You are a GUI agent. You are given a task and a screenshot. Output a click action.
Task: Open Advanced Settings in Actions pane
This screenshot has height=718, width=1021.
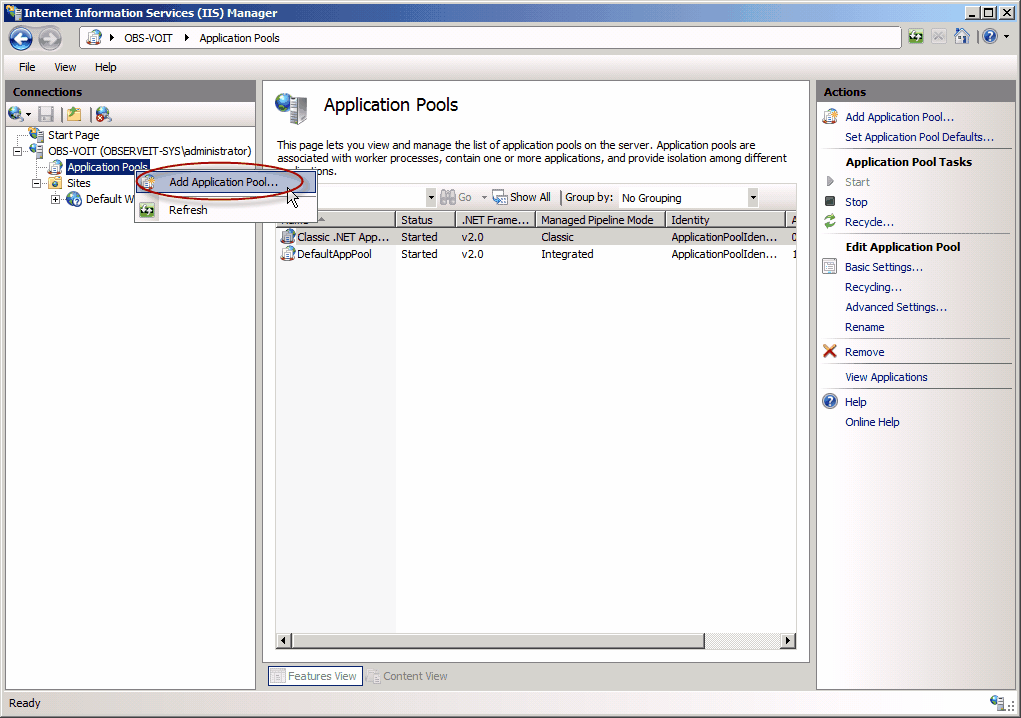pos(895,307)
